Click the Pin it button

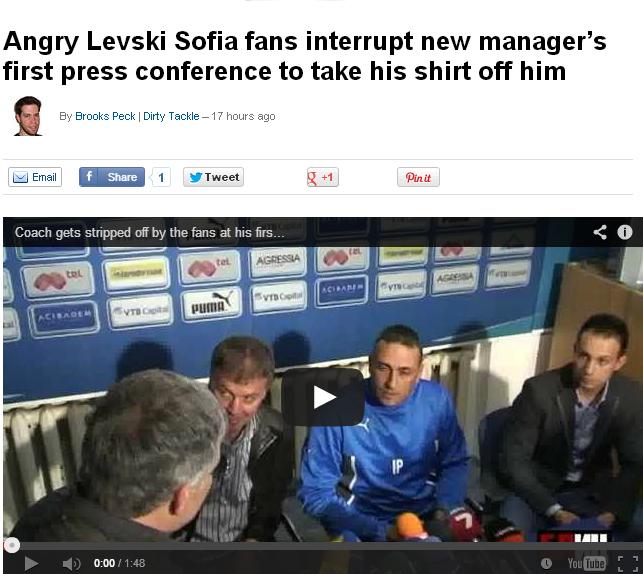coord(418,177)
